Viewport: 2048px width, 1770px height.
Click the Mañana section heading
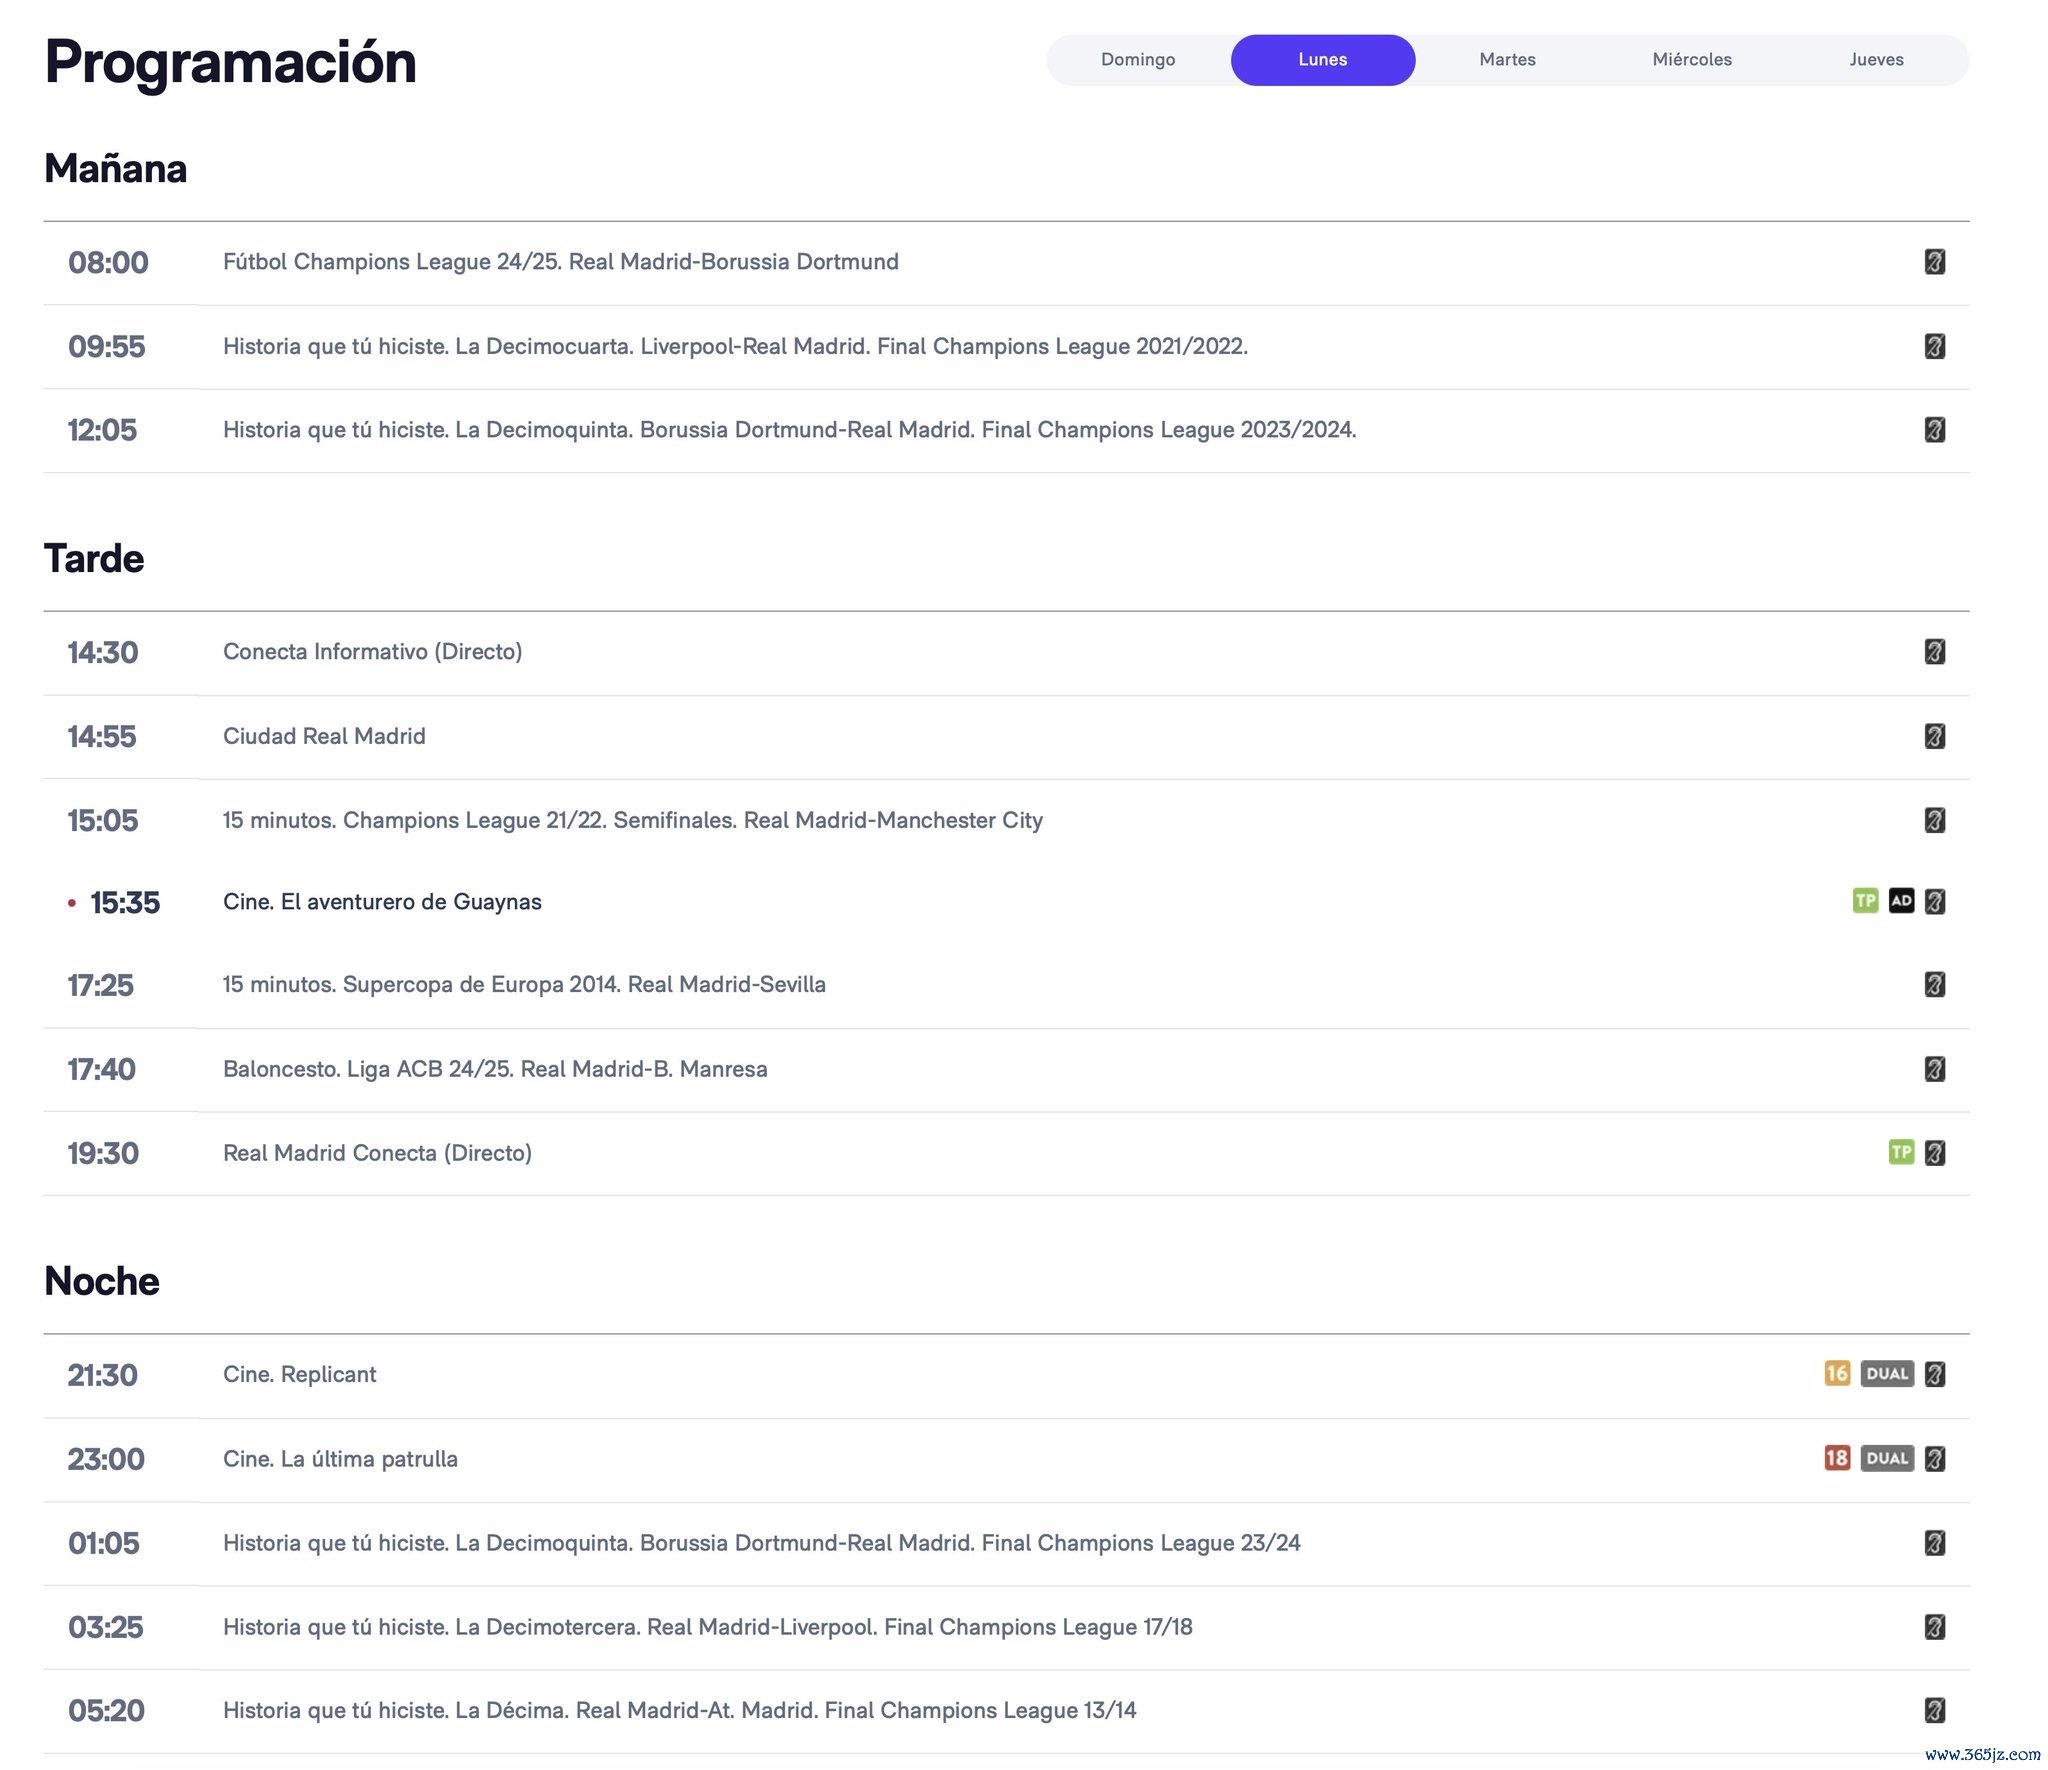click(x=115, y=168)
